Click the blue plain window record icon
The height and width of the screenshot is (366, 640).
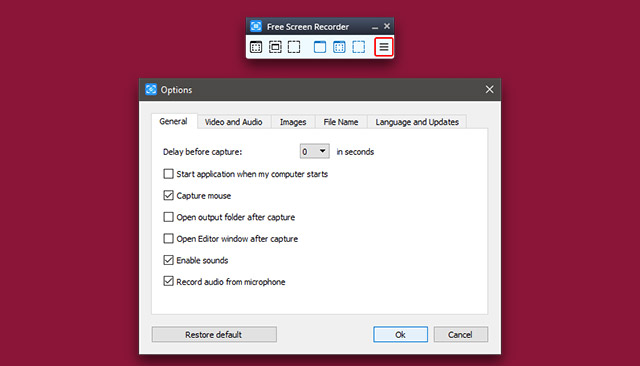[320, 47]
